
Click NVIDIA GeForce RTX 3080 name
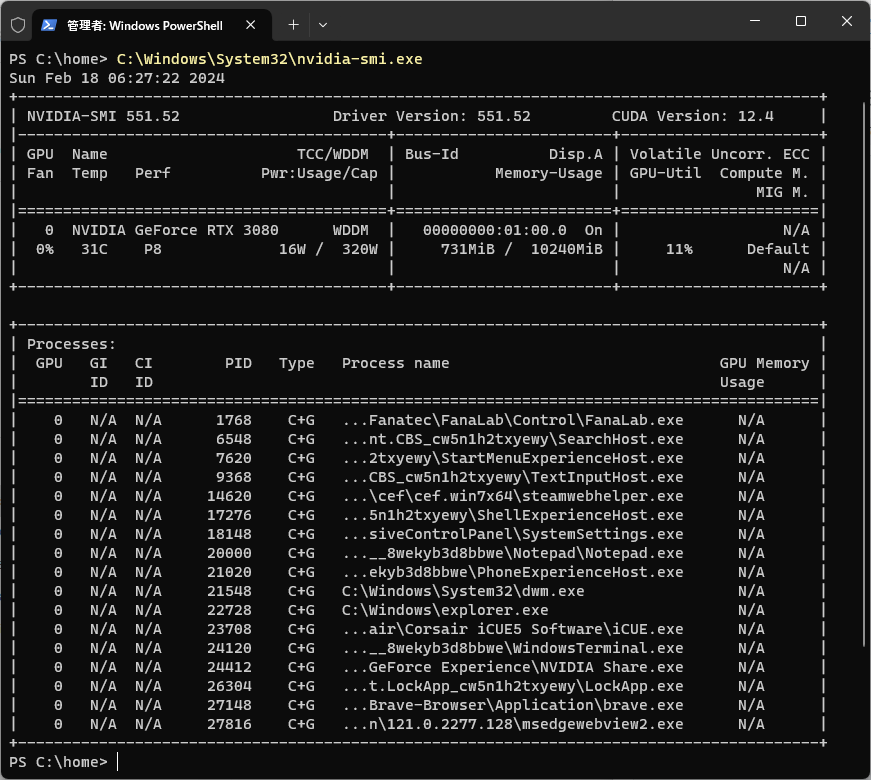(175, 230)
